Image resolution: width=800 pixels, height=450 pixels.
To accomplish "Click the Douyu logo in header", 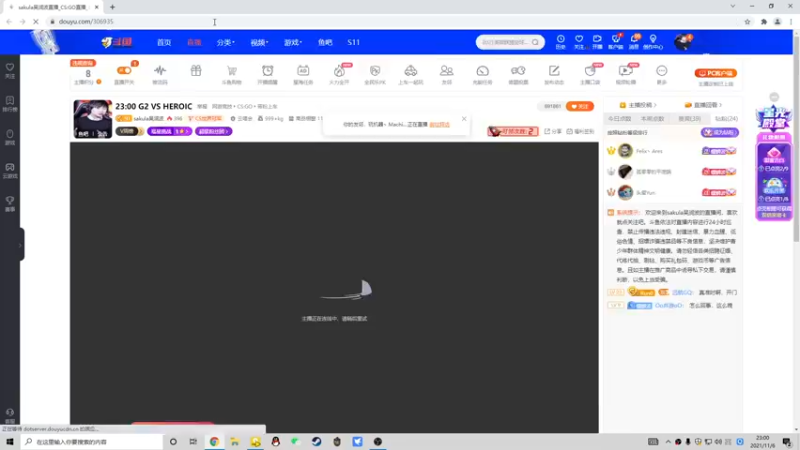I will 116,42.
